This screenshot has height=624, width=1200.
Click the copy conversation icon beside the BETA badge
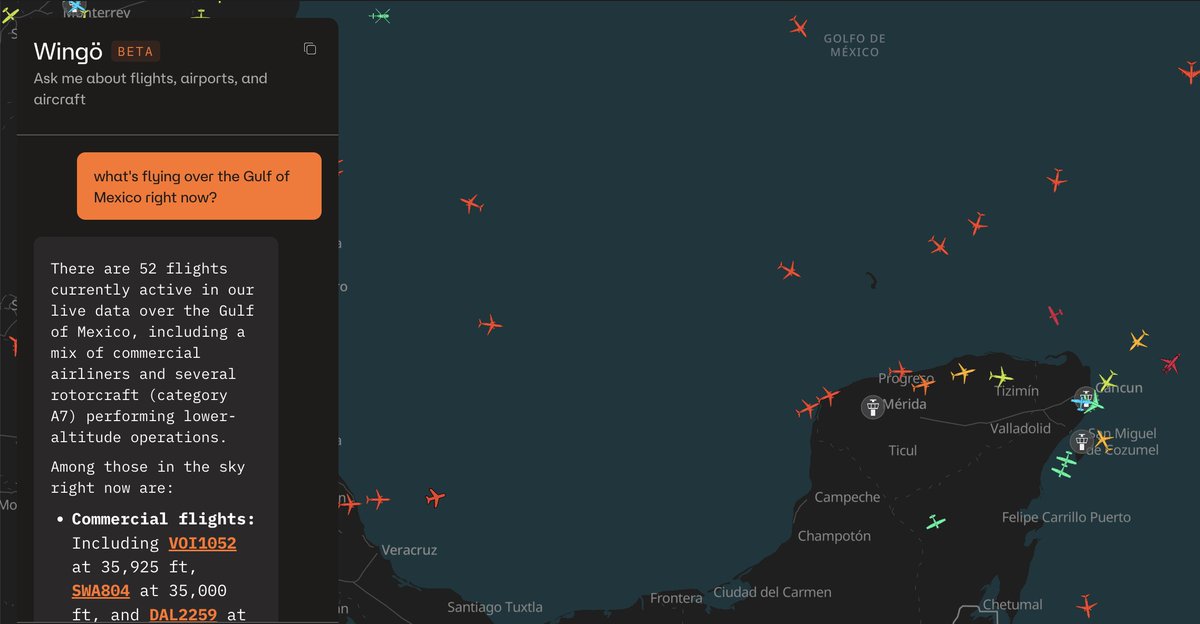coord(310,49)
